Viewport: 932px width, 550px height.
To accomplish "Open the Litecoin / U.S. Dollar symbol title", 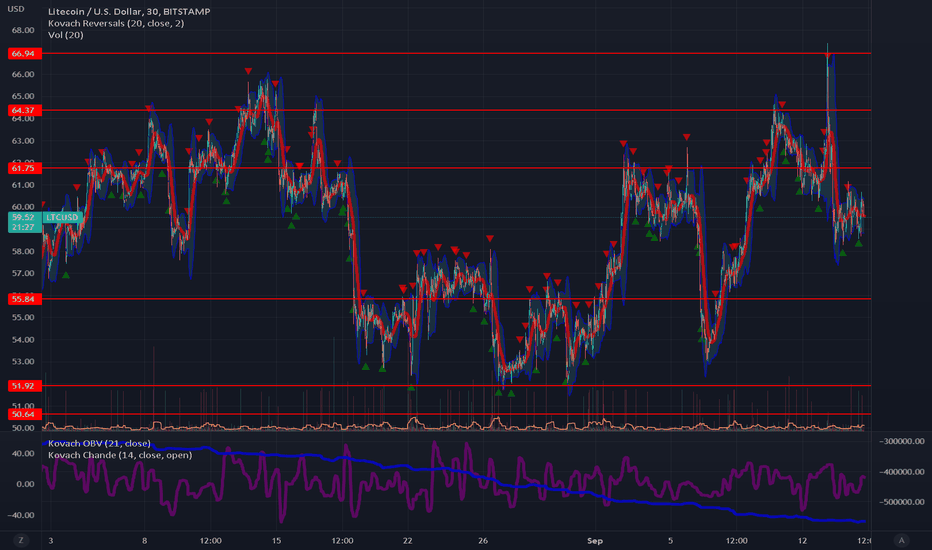I will tap(129, 11).
